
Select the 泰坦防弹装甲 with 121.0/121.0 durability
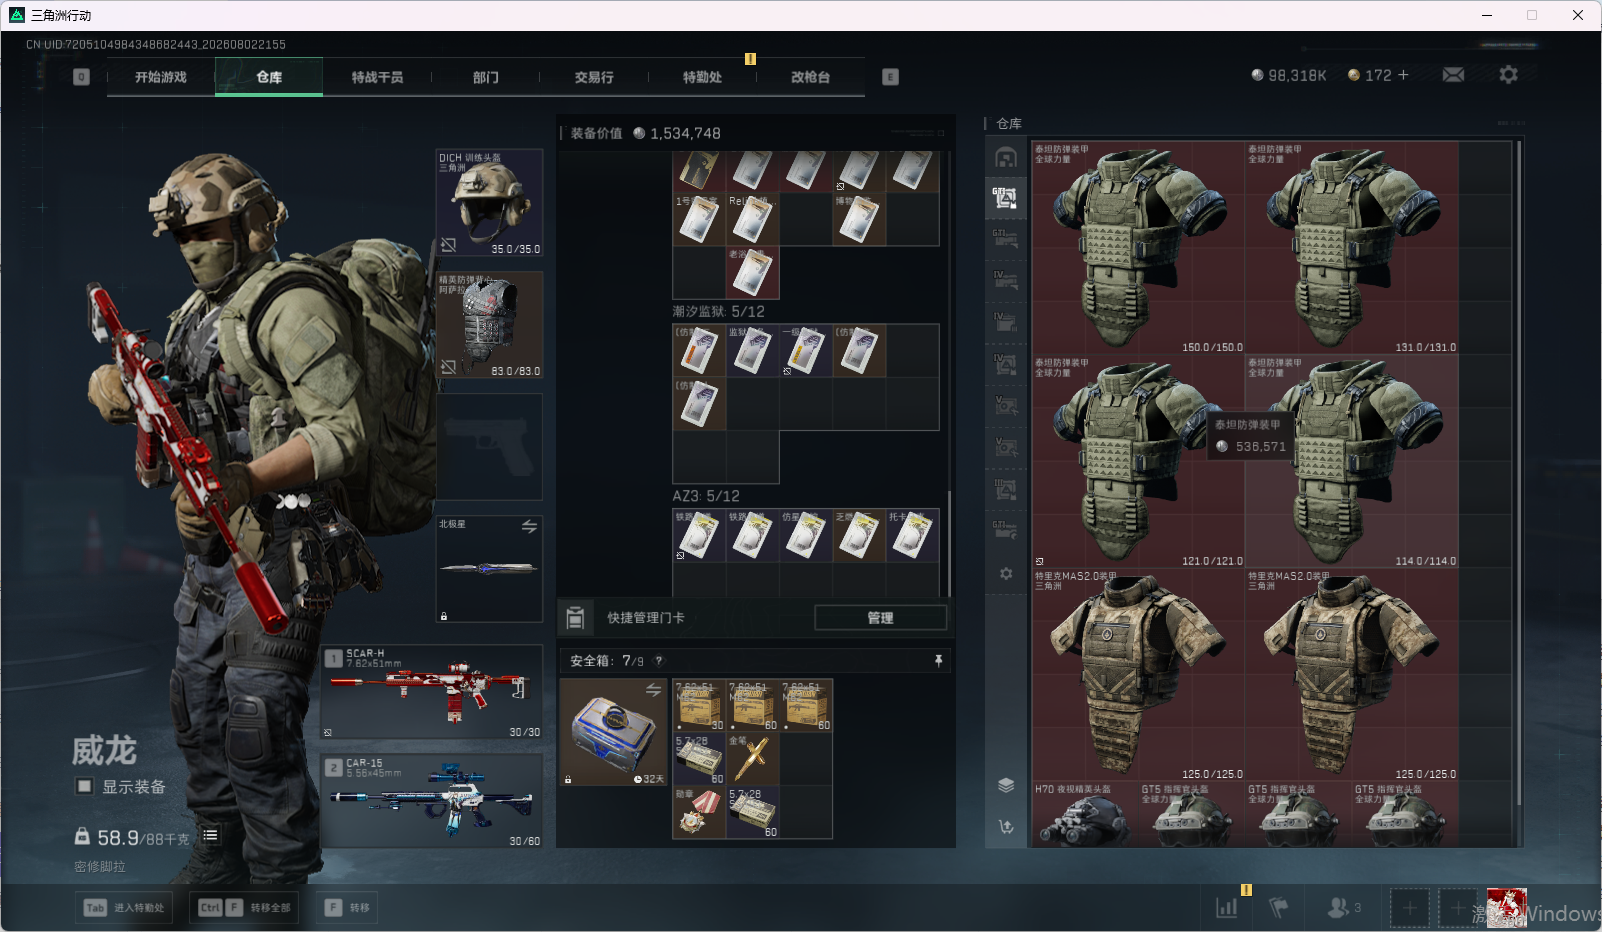(1139, 462)
